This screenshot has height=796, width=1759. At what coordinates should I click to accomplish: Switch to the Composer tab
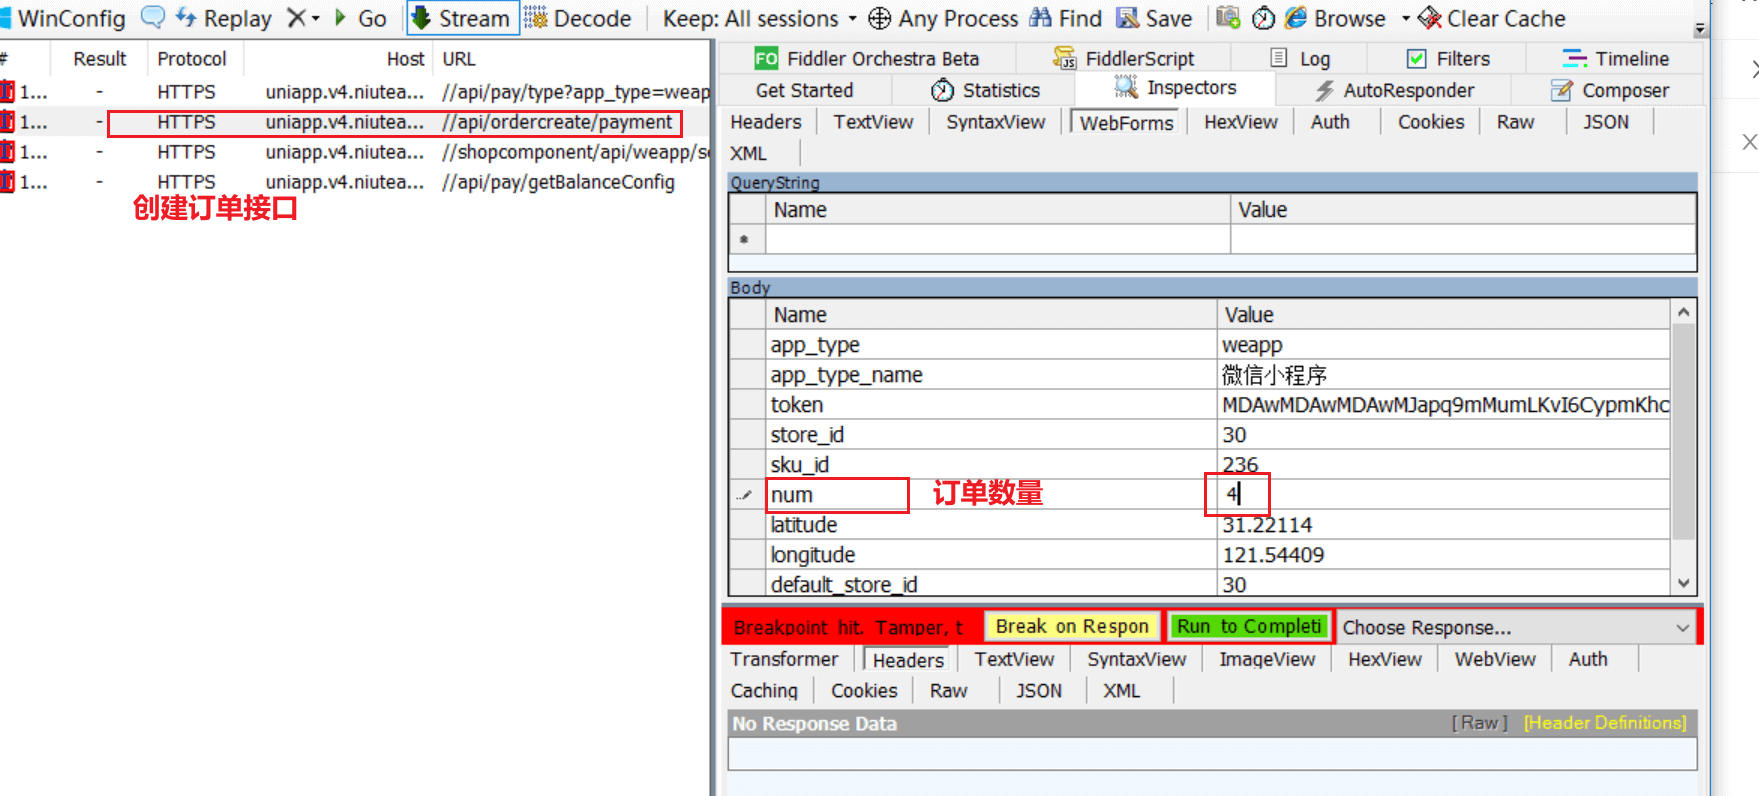[x=1609, y=90]
